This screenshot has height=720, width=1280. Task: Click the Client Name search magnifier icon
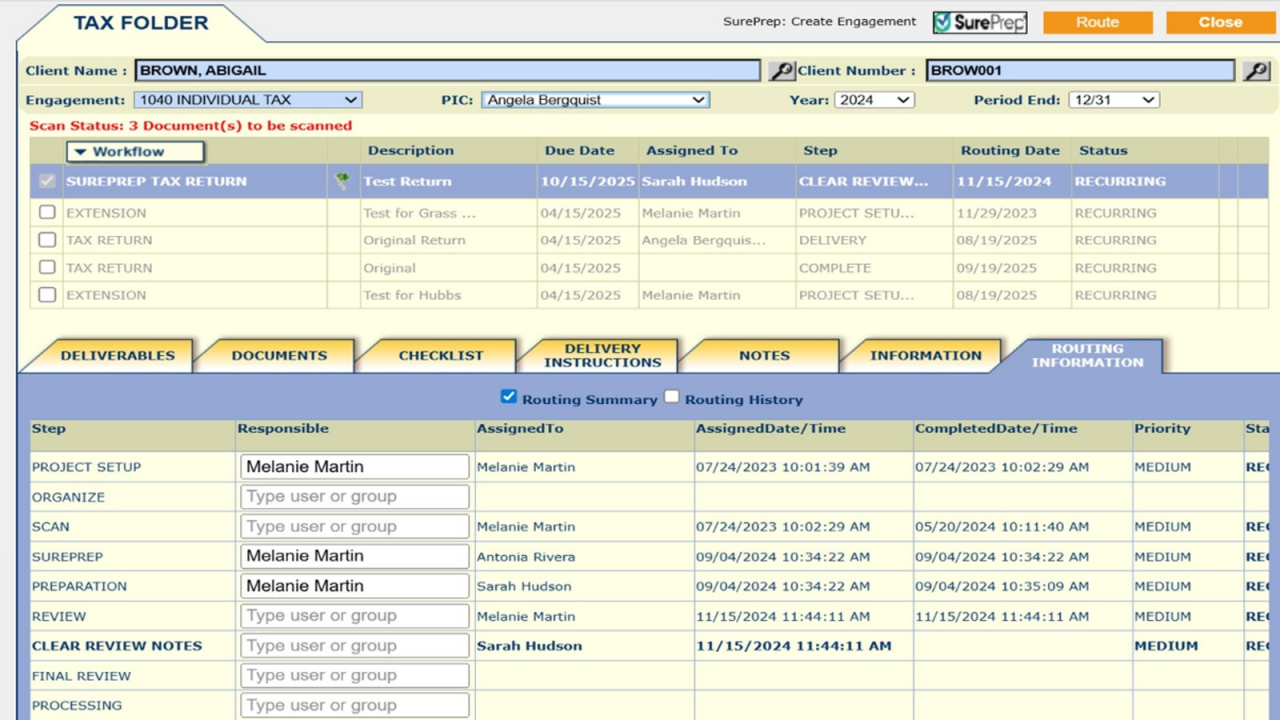[x=781, y=71]
